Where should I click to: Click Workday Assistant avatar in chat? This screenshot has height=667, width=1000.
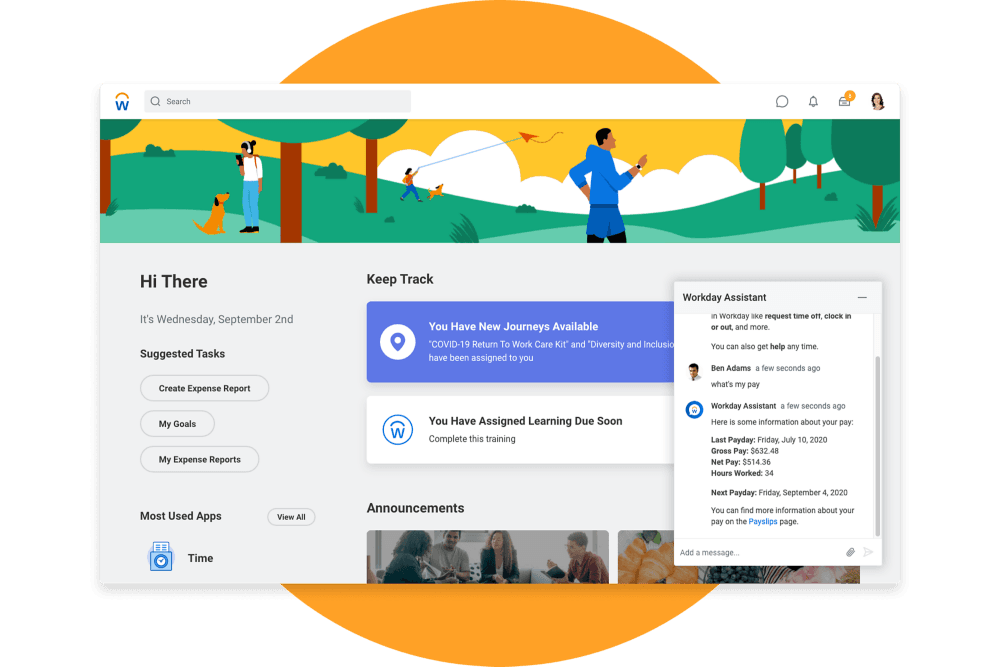695,409
